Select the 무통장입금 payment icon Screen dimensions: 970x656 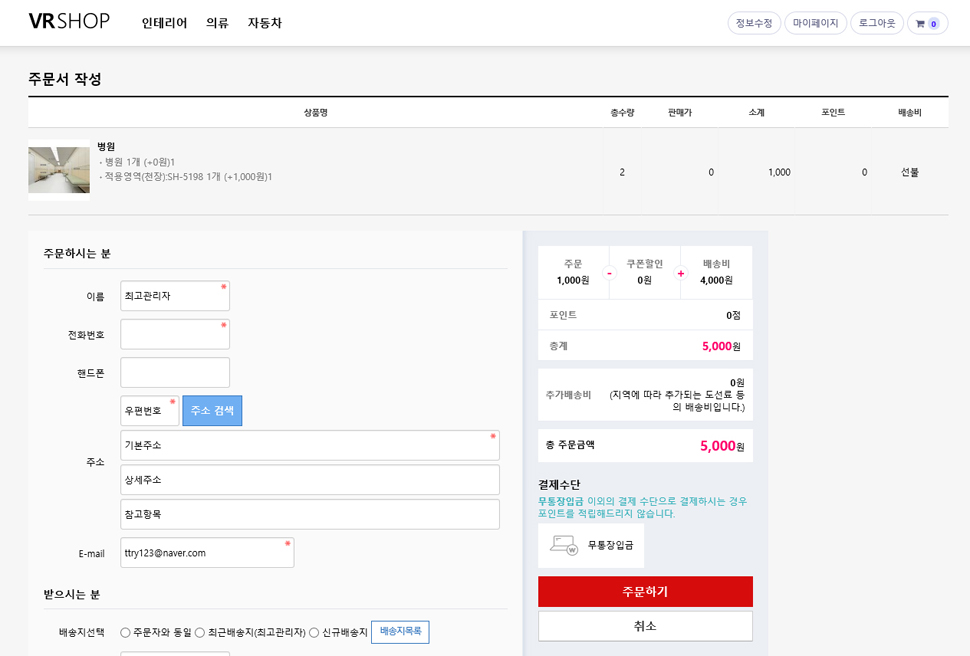(564, 545)
